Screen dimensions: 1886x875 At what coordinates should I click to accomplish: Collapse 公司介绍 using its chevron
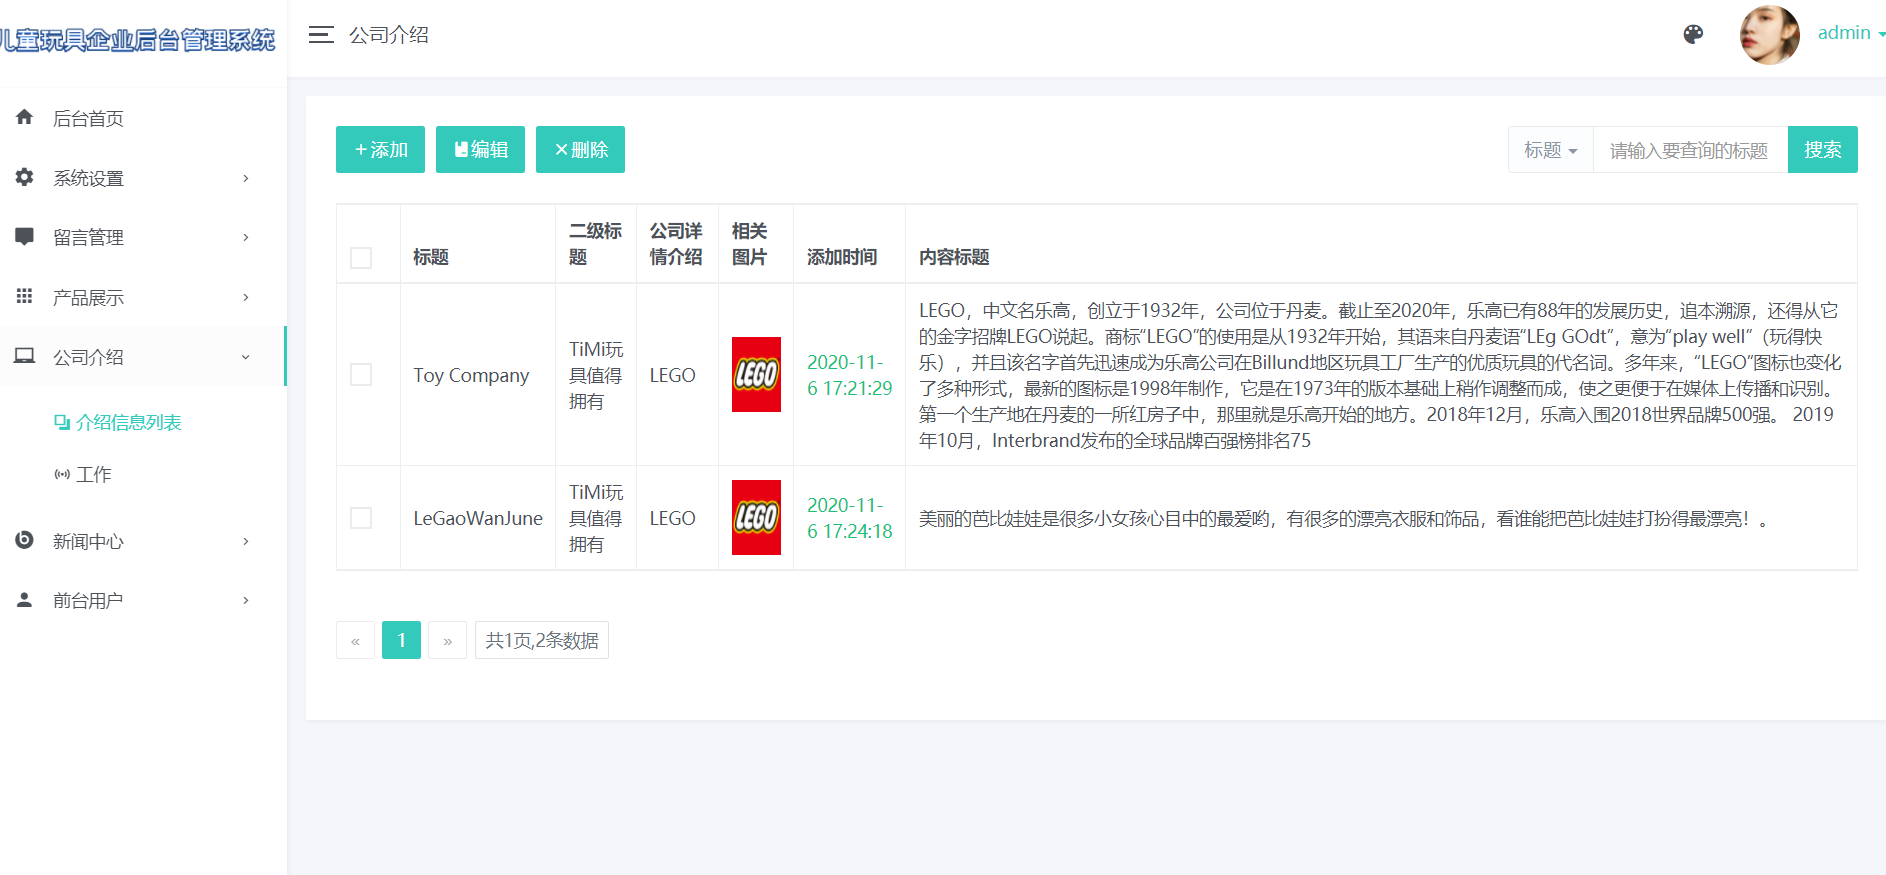coord(246,357)
